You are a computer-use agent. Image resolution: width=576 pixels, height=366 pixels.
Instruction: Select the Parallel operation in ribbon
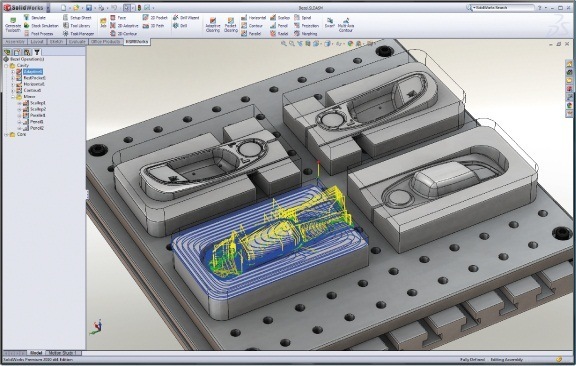coord(251,33)
